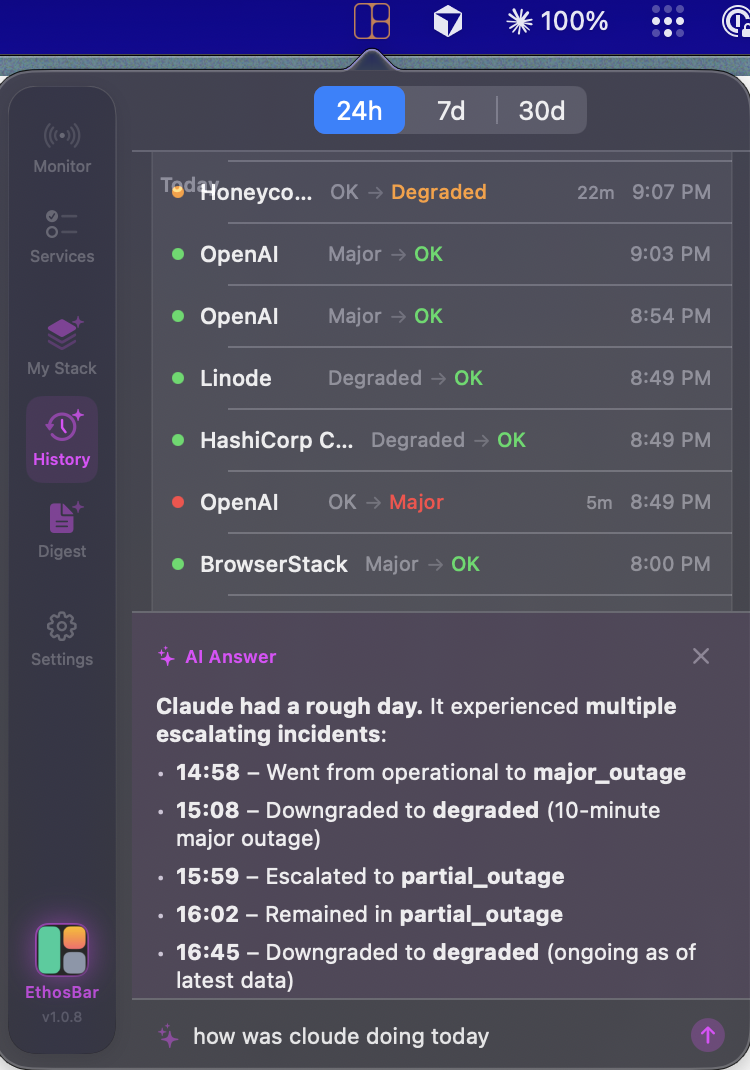750x1070 pixels.
Task: Switch to the 7d time range
Action: pos(451,110)
